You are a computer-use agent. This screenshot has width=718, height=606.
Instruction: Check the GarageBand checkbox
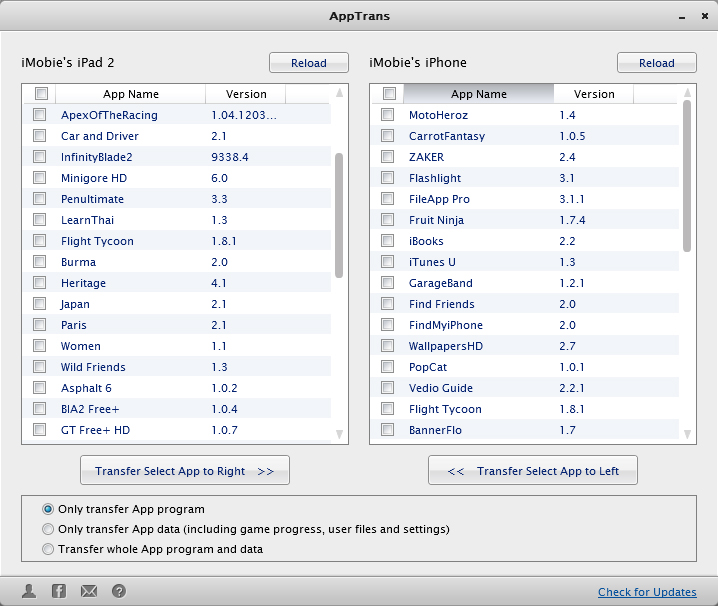click(x=387, y=283)
